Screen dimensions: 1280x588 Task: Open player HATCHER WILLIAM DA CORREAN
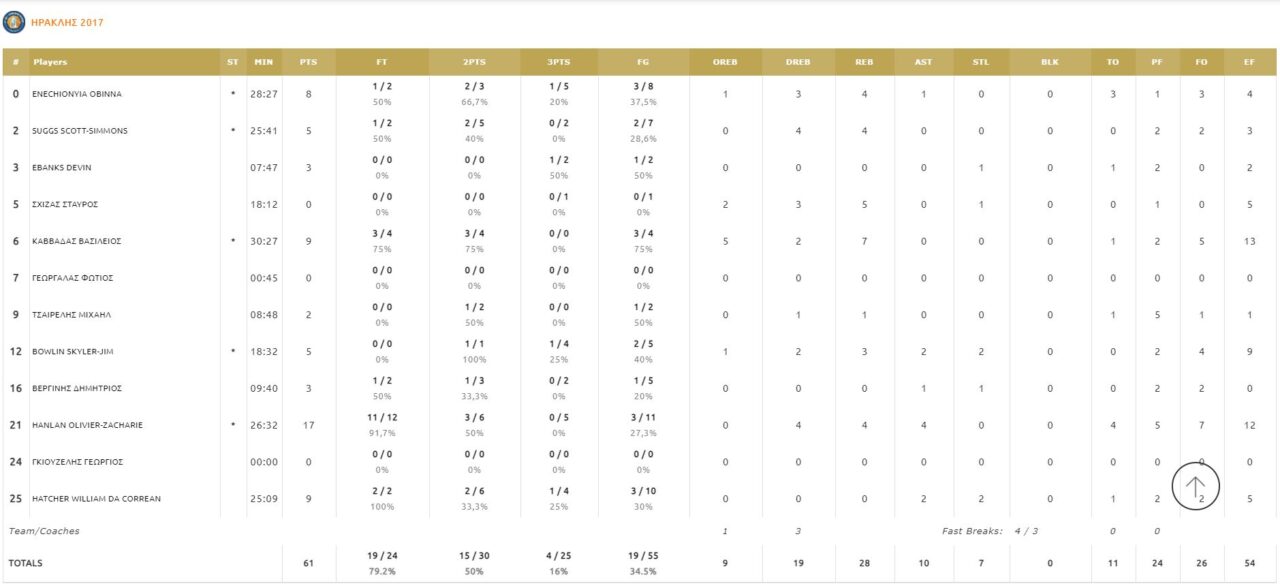click(96, 498)
